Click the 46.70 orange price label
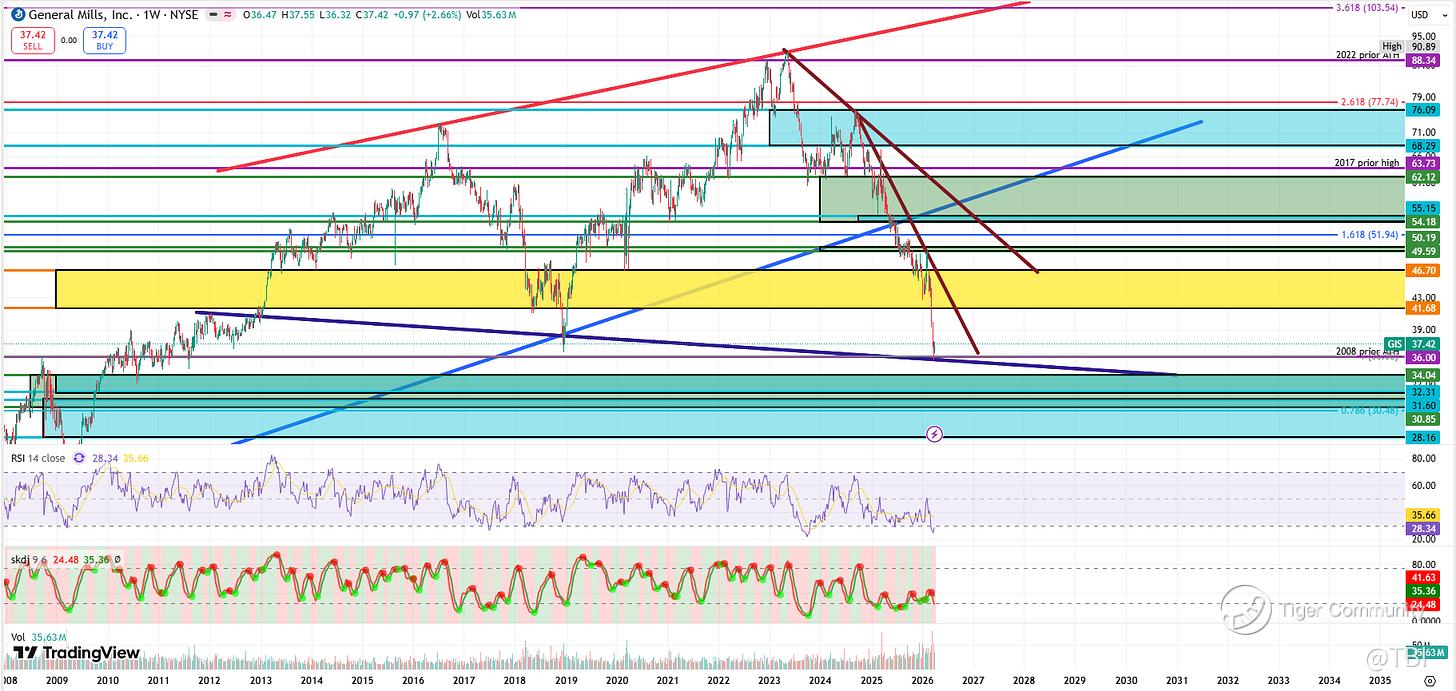 pos(1422,270)
